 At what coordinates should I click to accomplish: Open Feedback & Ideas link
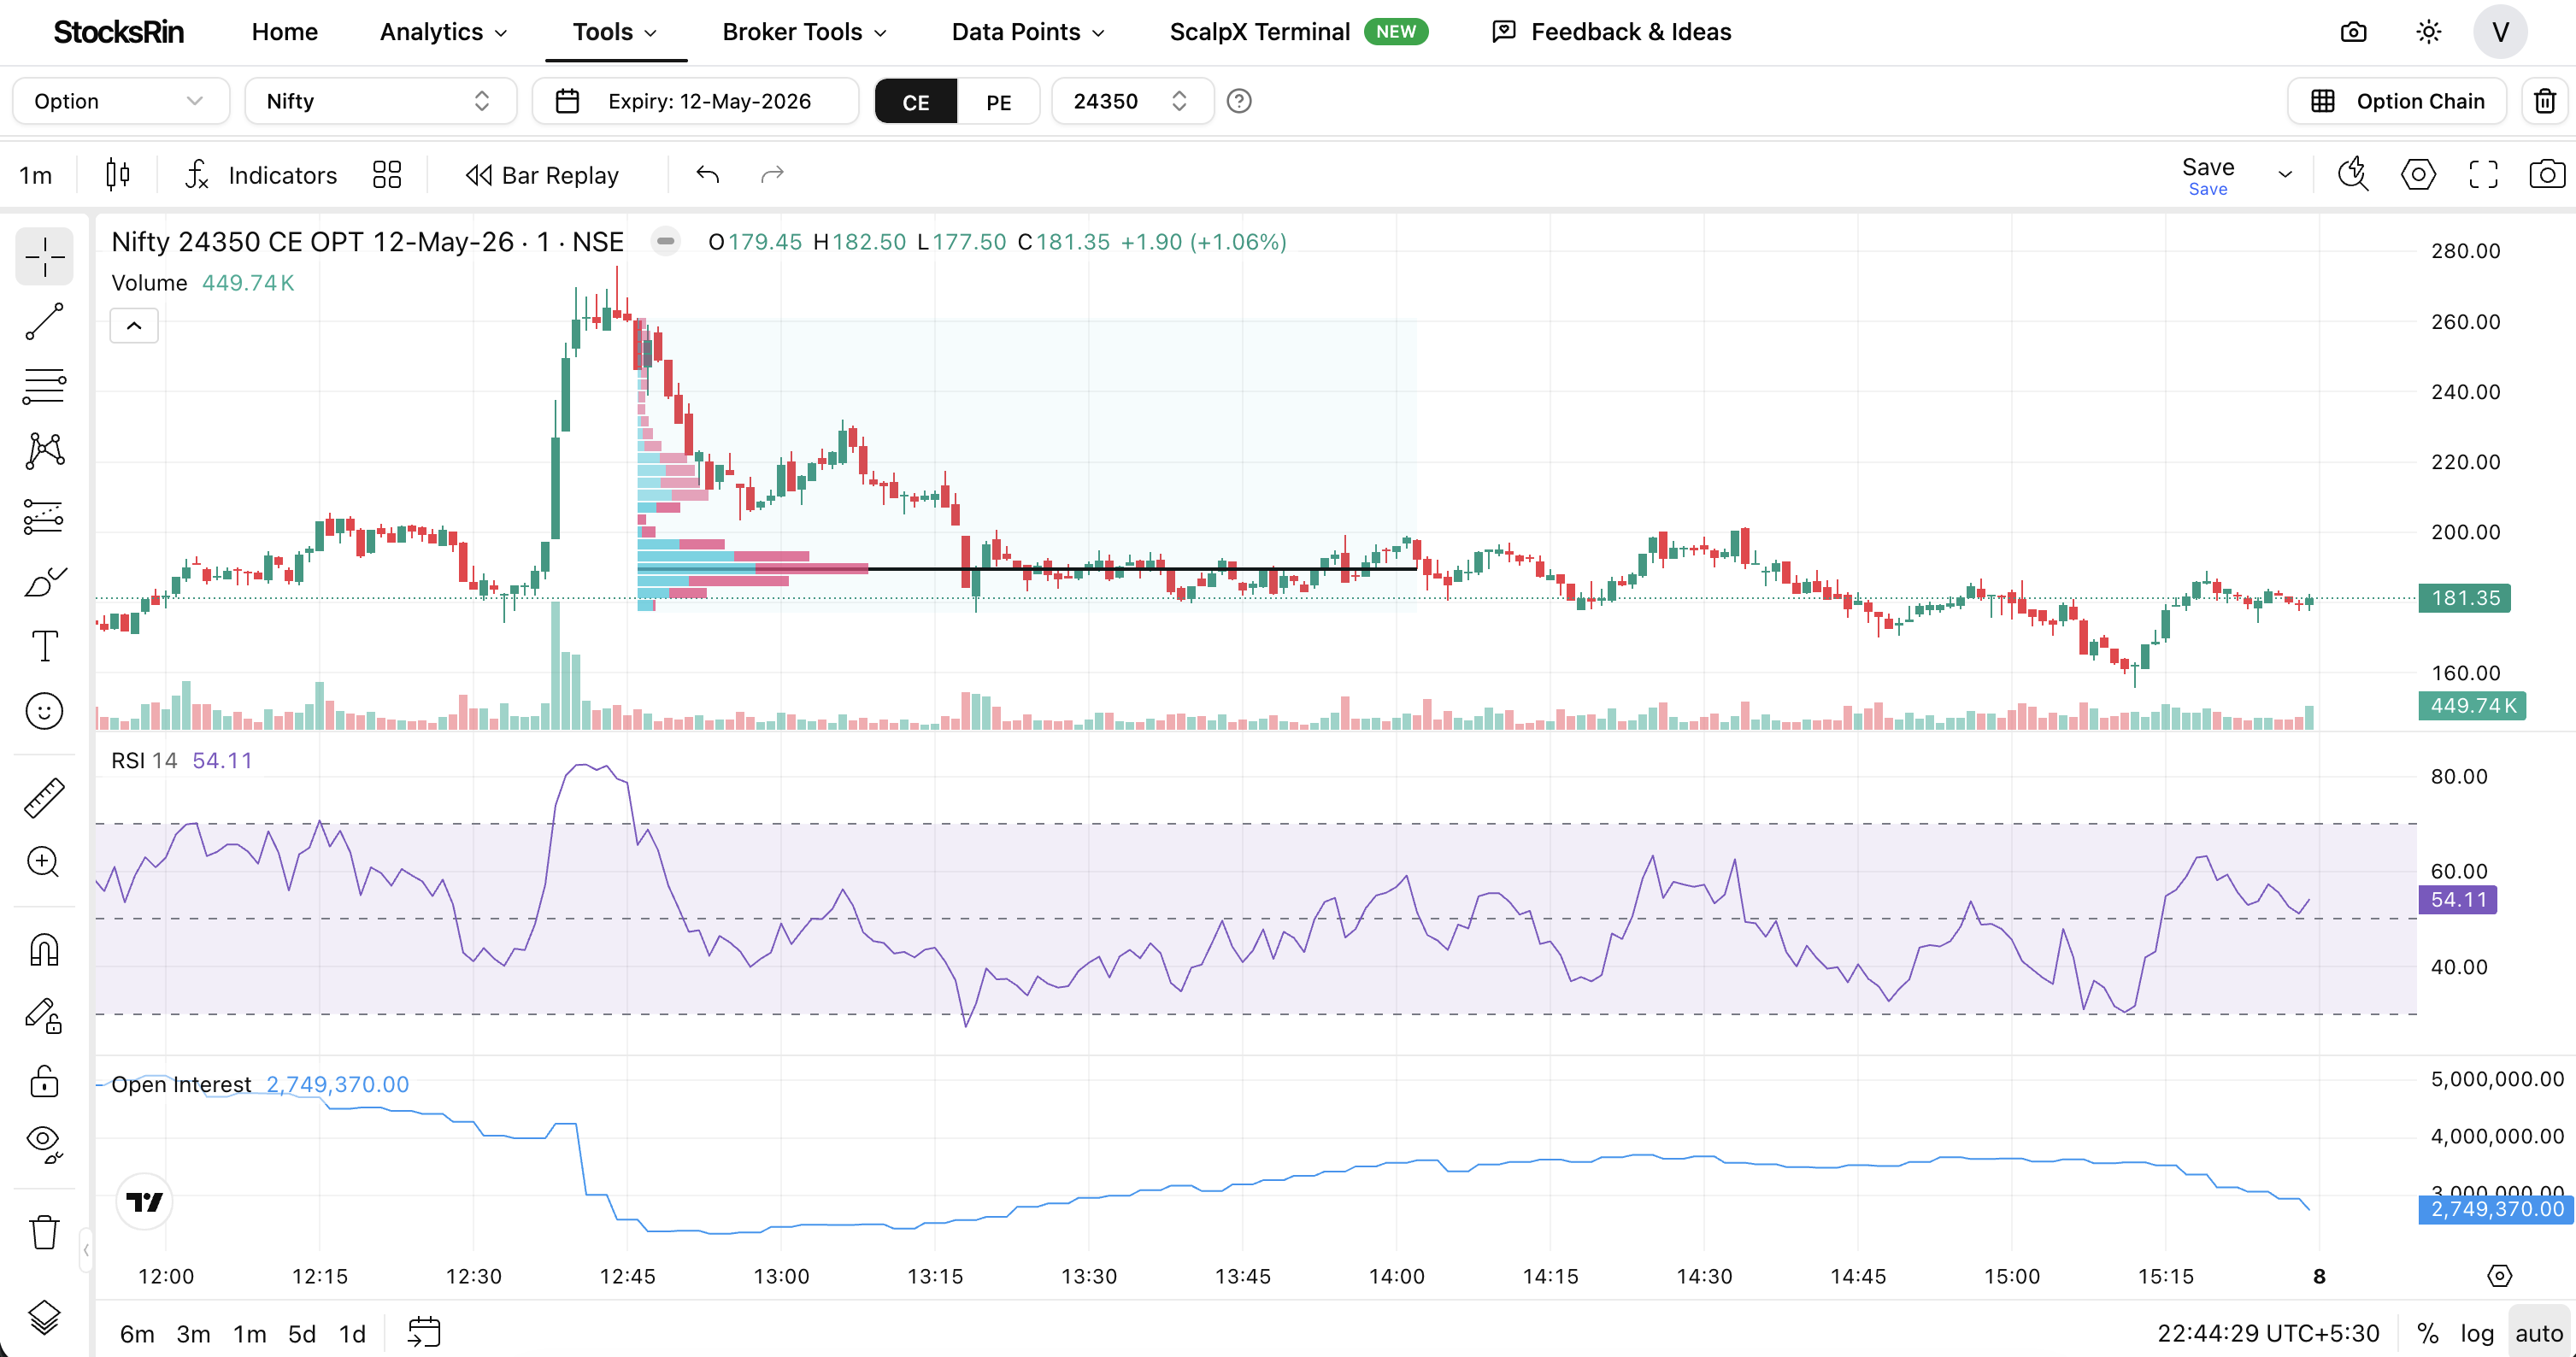click(1612, 32)
